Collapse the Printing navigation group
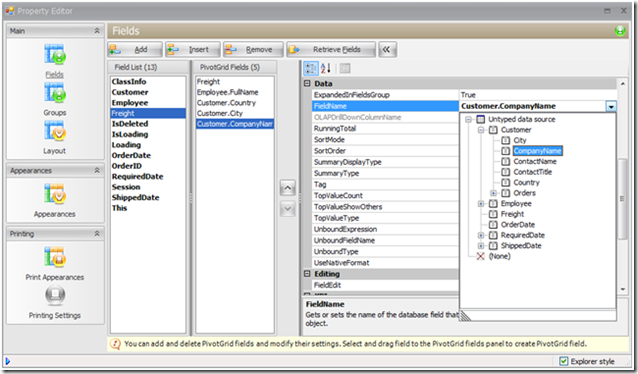This screenshot has width=638, height=374. [97, 234]
